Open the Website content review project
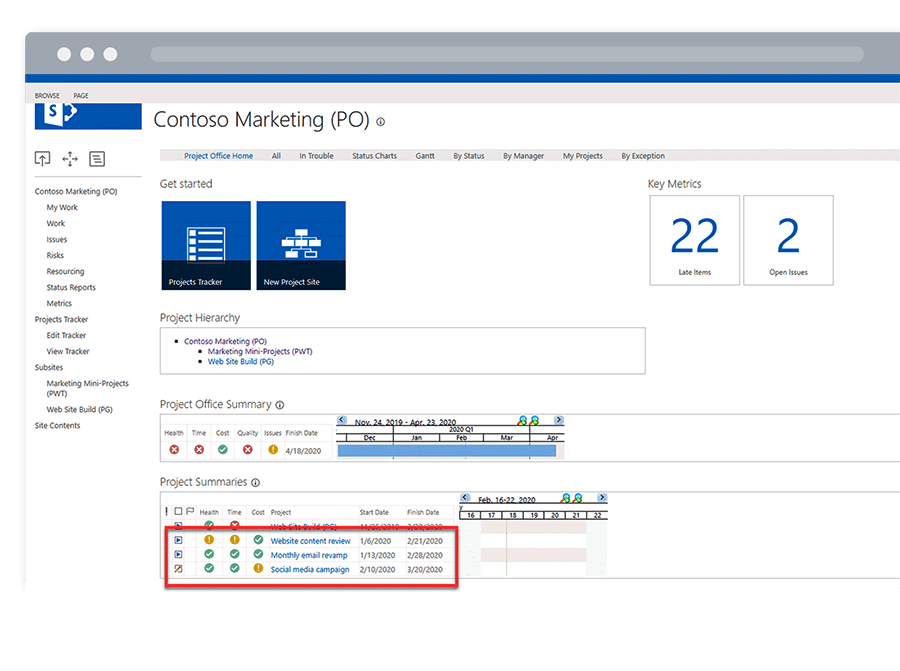Screen dimensions: 900x671 tap(310, 541)
